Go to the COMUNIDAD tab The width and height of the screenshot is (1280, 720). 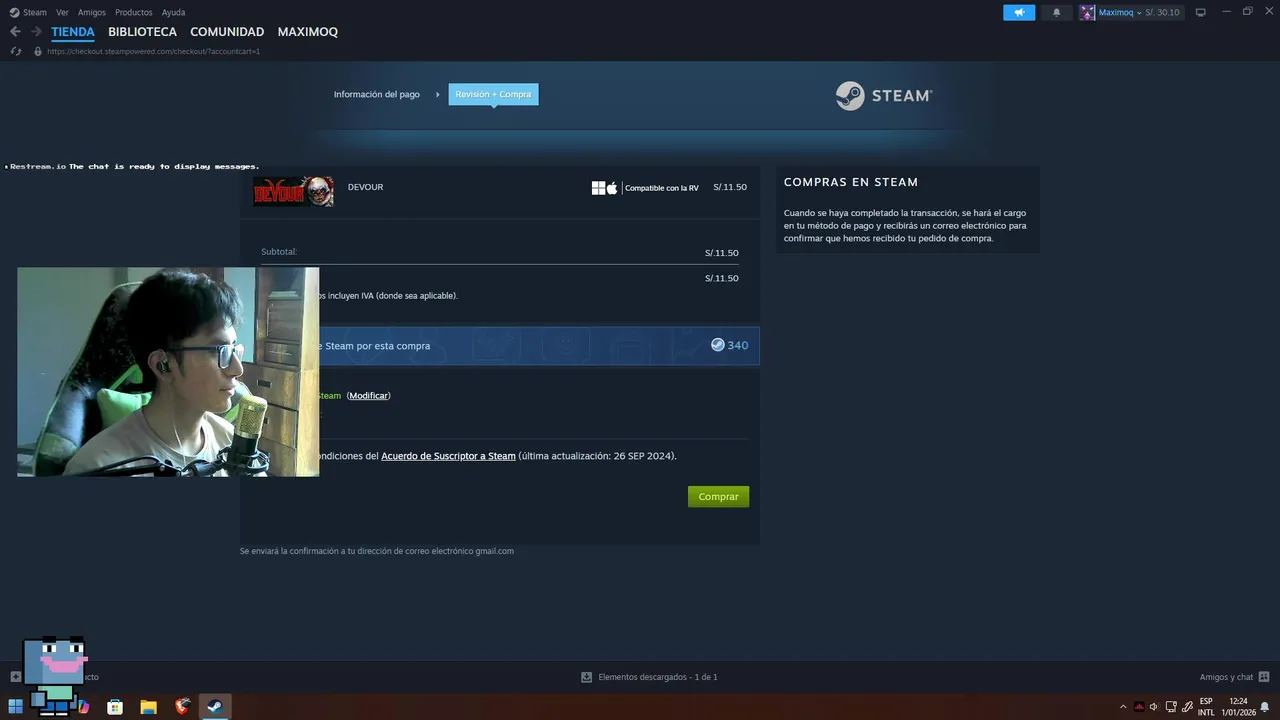[x=227, y=32]
